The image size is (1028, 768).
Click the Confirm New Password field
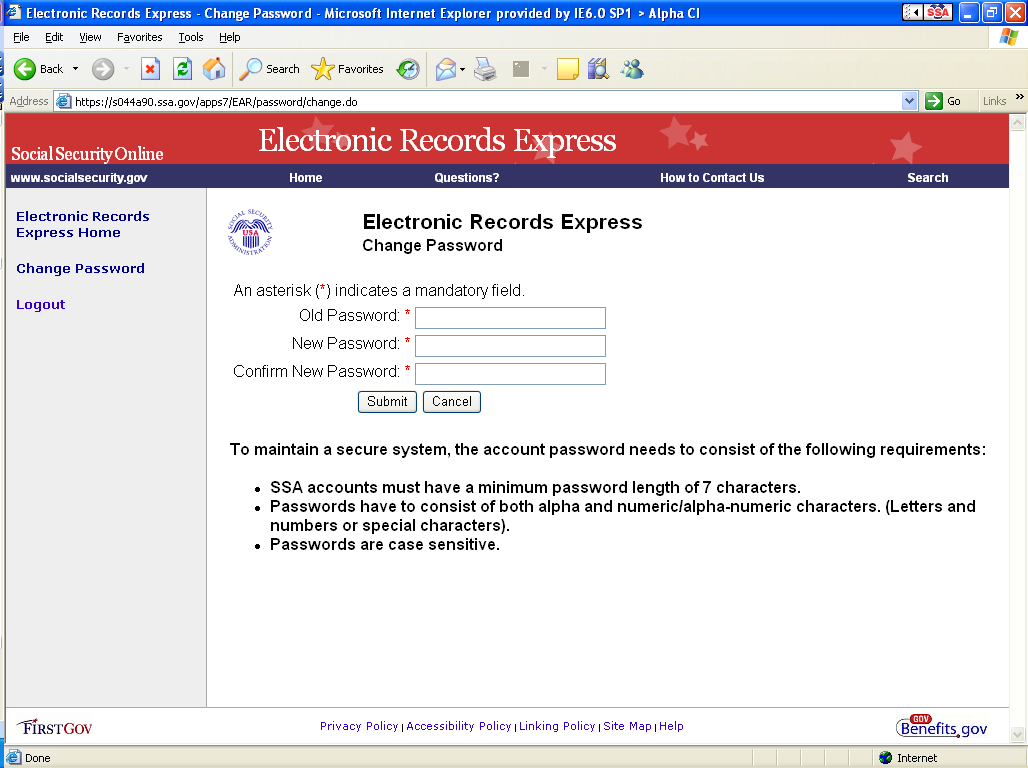click(x=510, y=374)
